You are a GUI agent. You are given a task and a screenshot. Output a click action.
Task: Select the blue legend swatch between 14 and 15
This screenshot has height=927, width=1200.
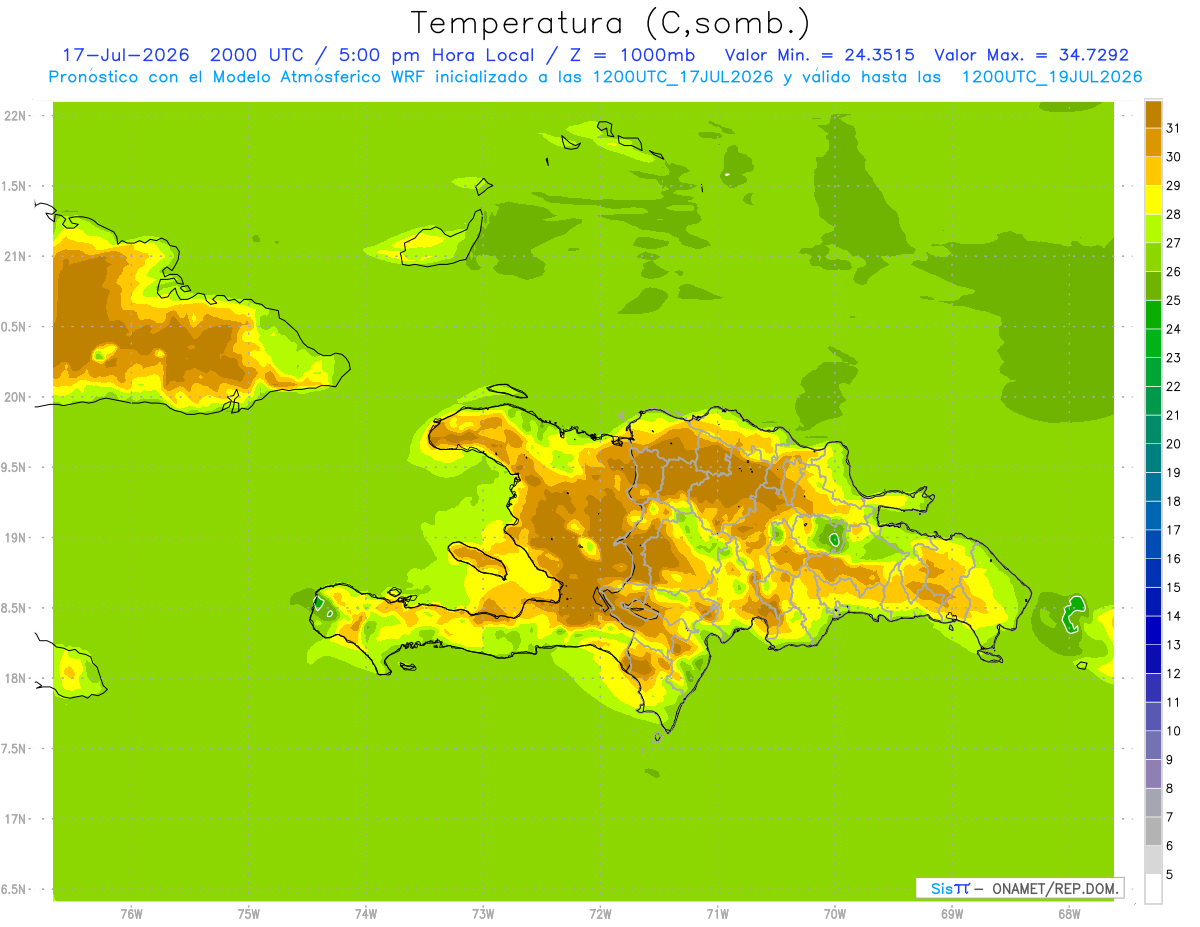[1153, 601]
